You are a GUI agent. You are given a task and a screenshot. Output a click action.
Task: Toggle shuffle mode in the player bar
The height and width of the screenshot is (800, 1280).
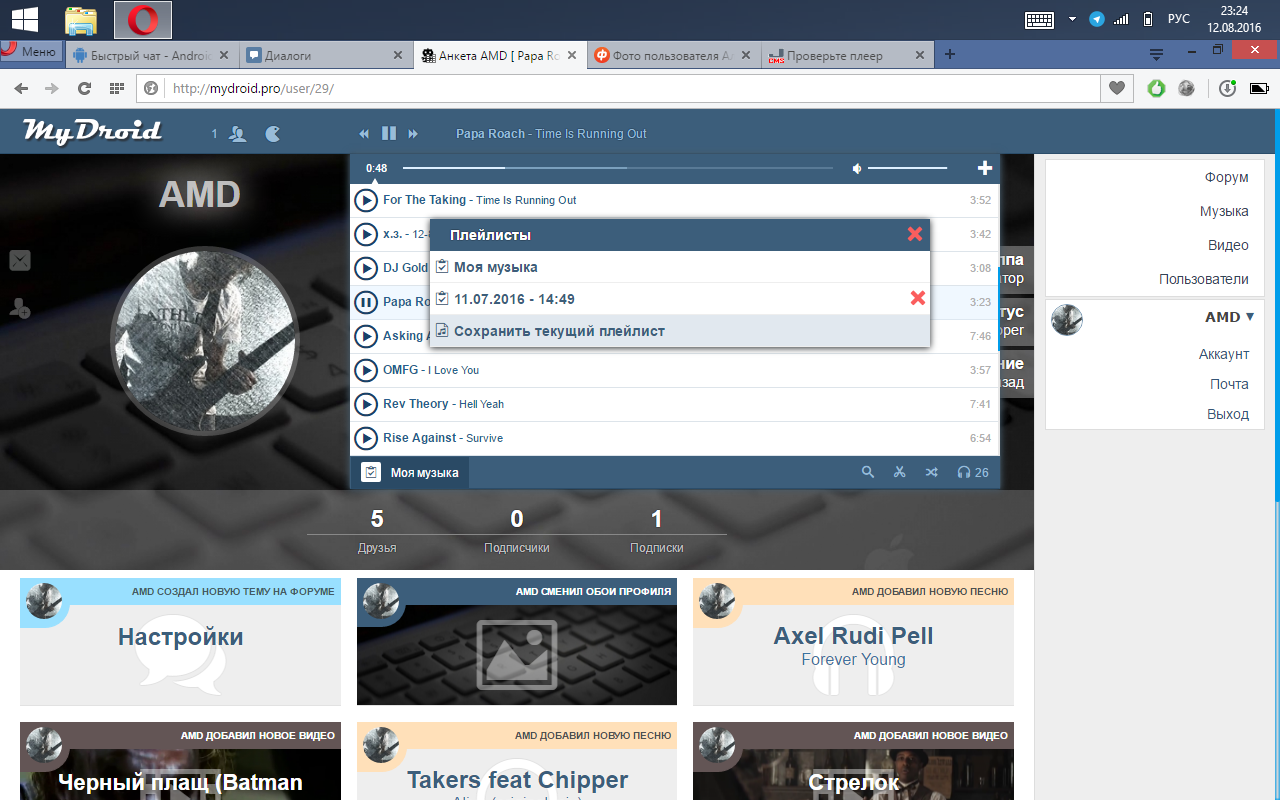click(x=932, y=472)
